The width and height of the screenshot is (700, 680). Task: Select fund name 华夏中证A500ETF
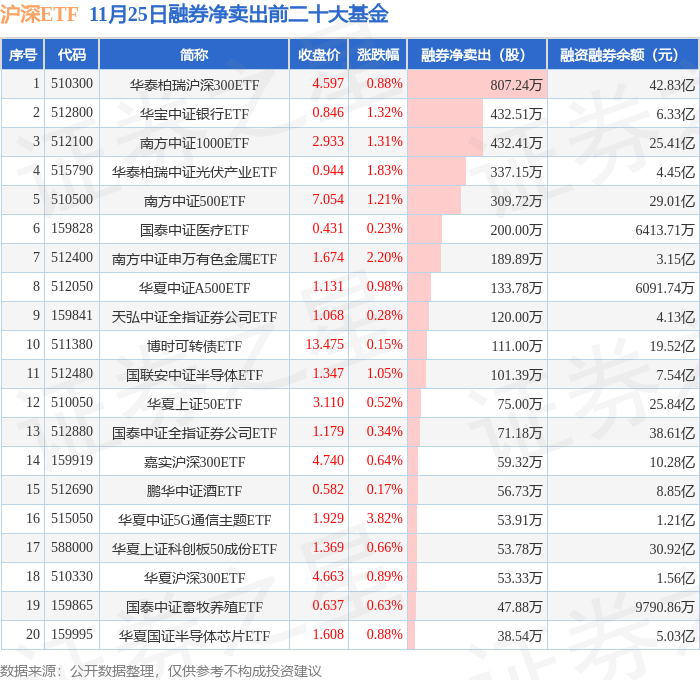click(x=194, y=288)
